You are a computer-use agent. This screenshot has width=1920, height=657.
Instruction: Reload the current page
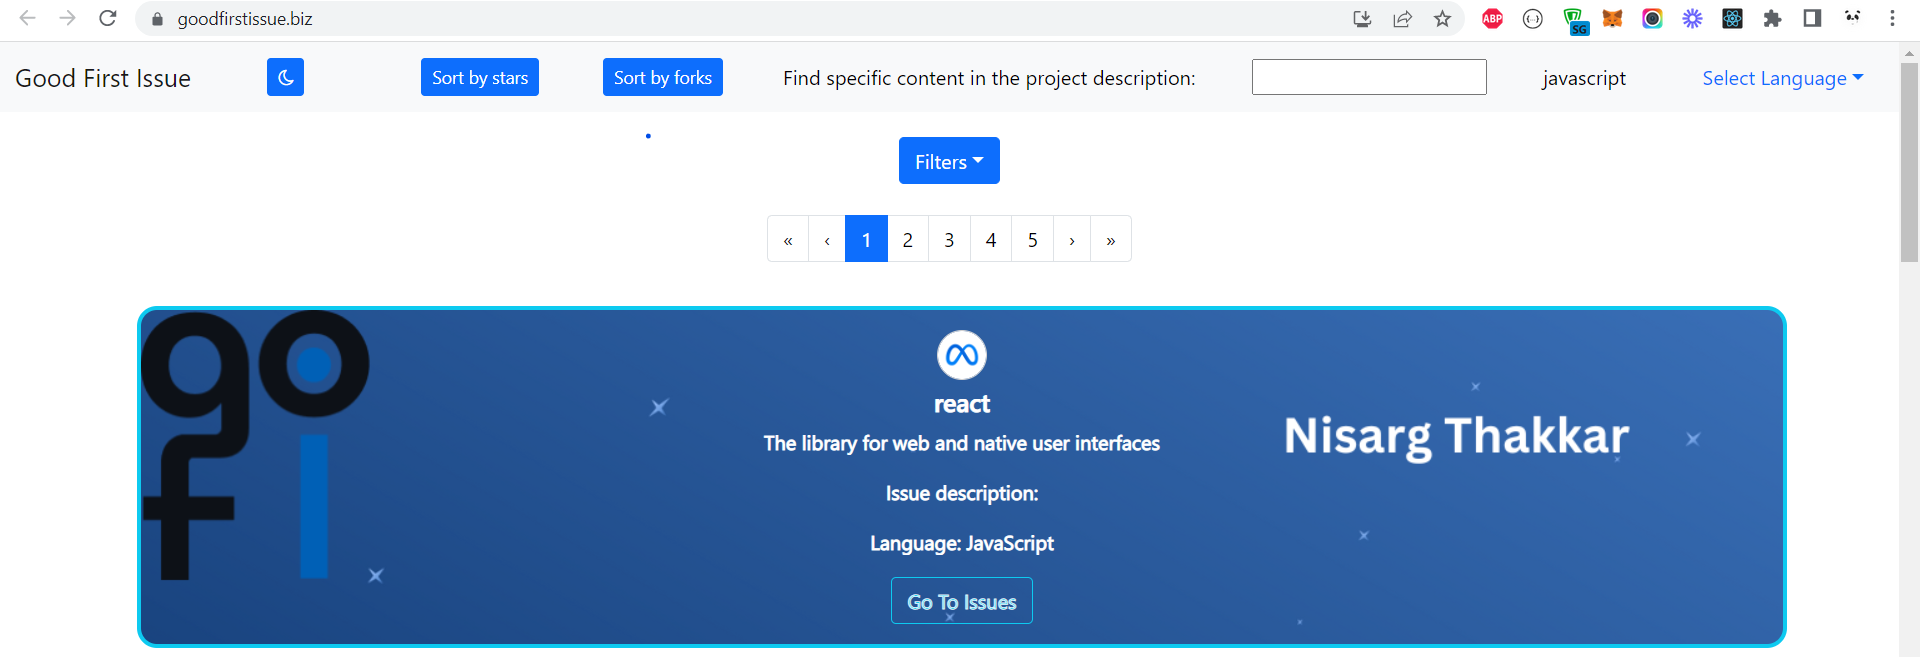108,18
